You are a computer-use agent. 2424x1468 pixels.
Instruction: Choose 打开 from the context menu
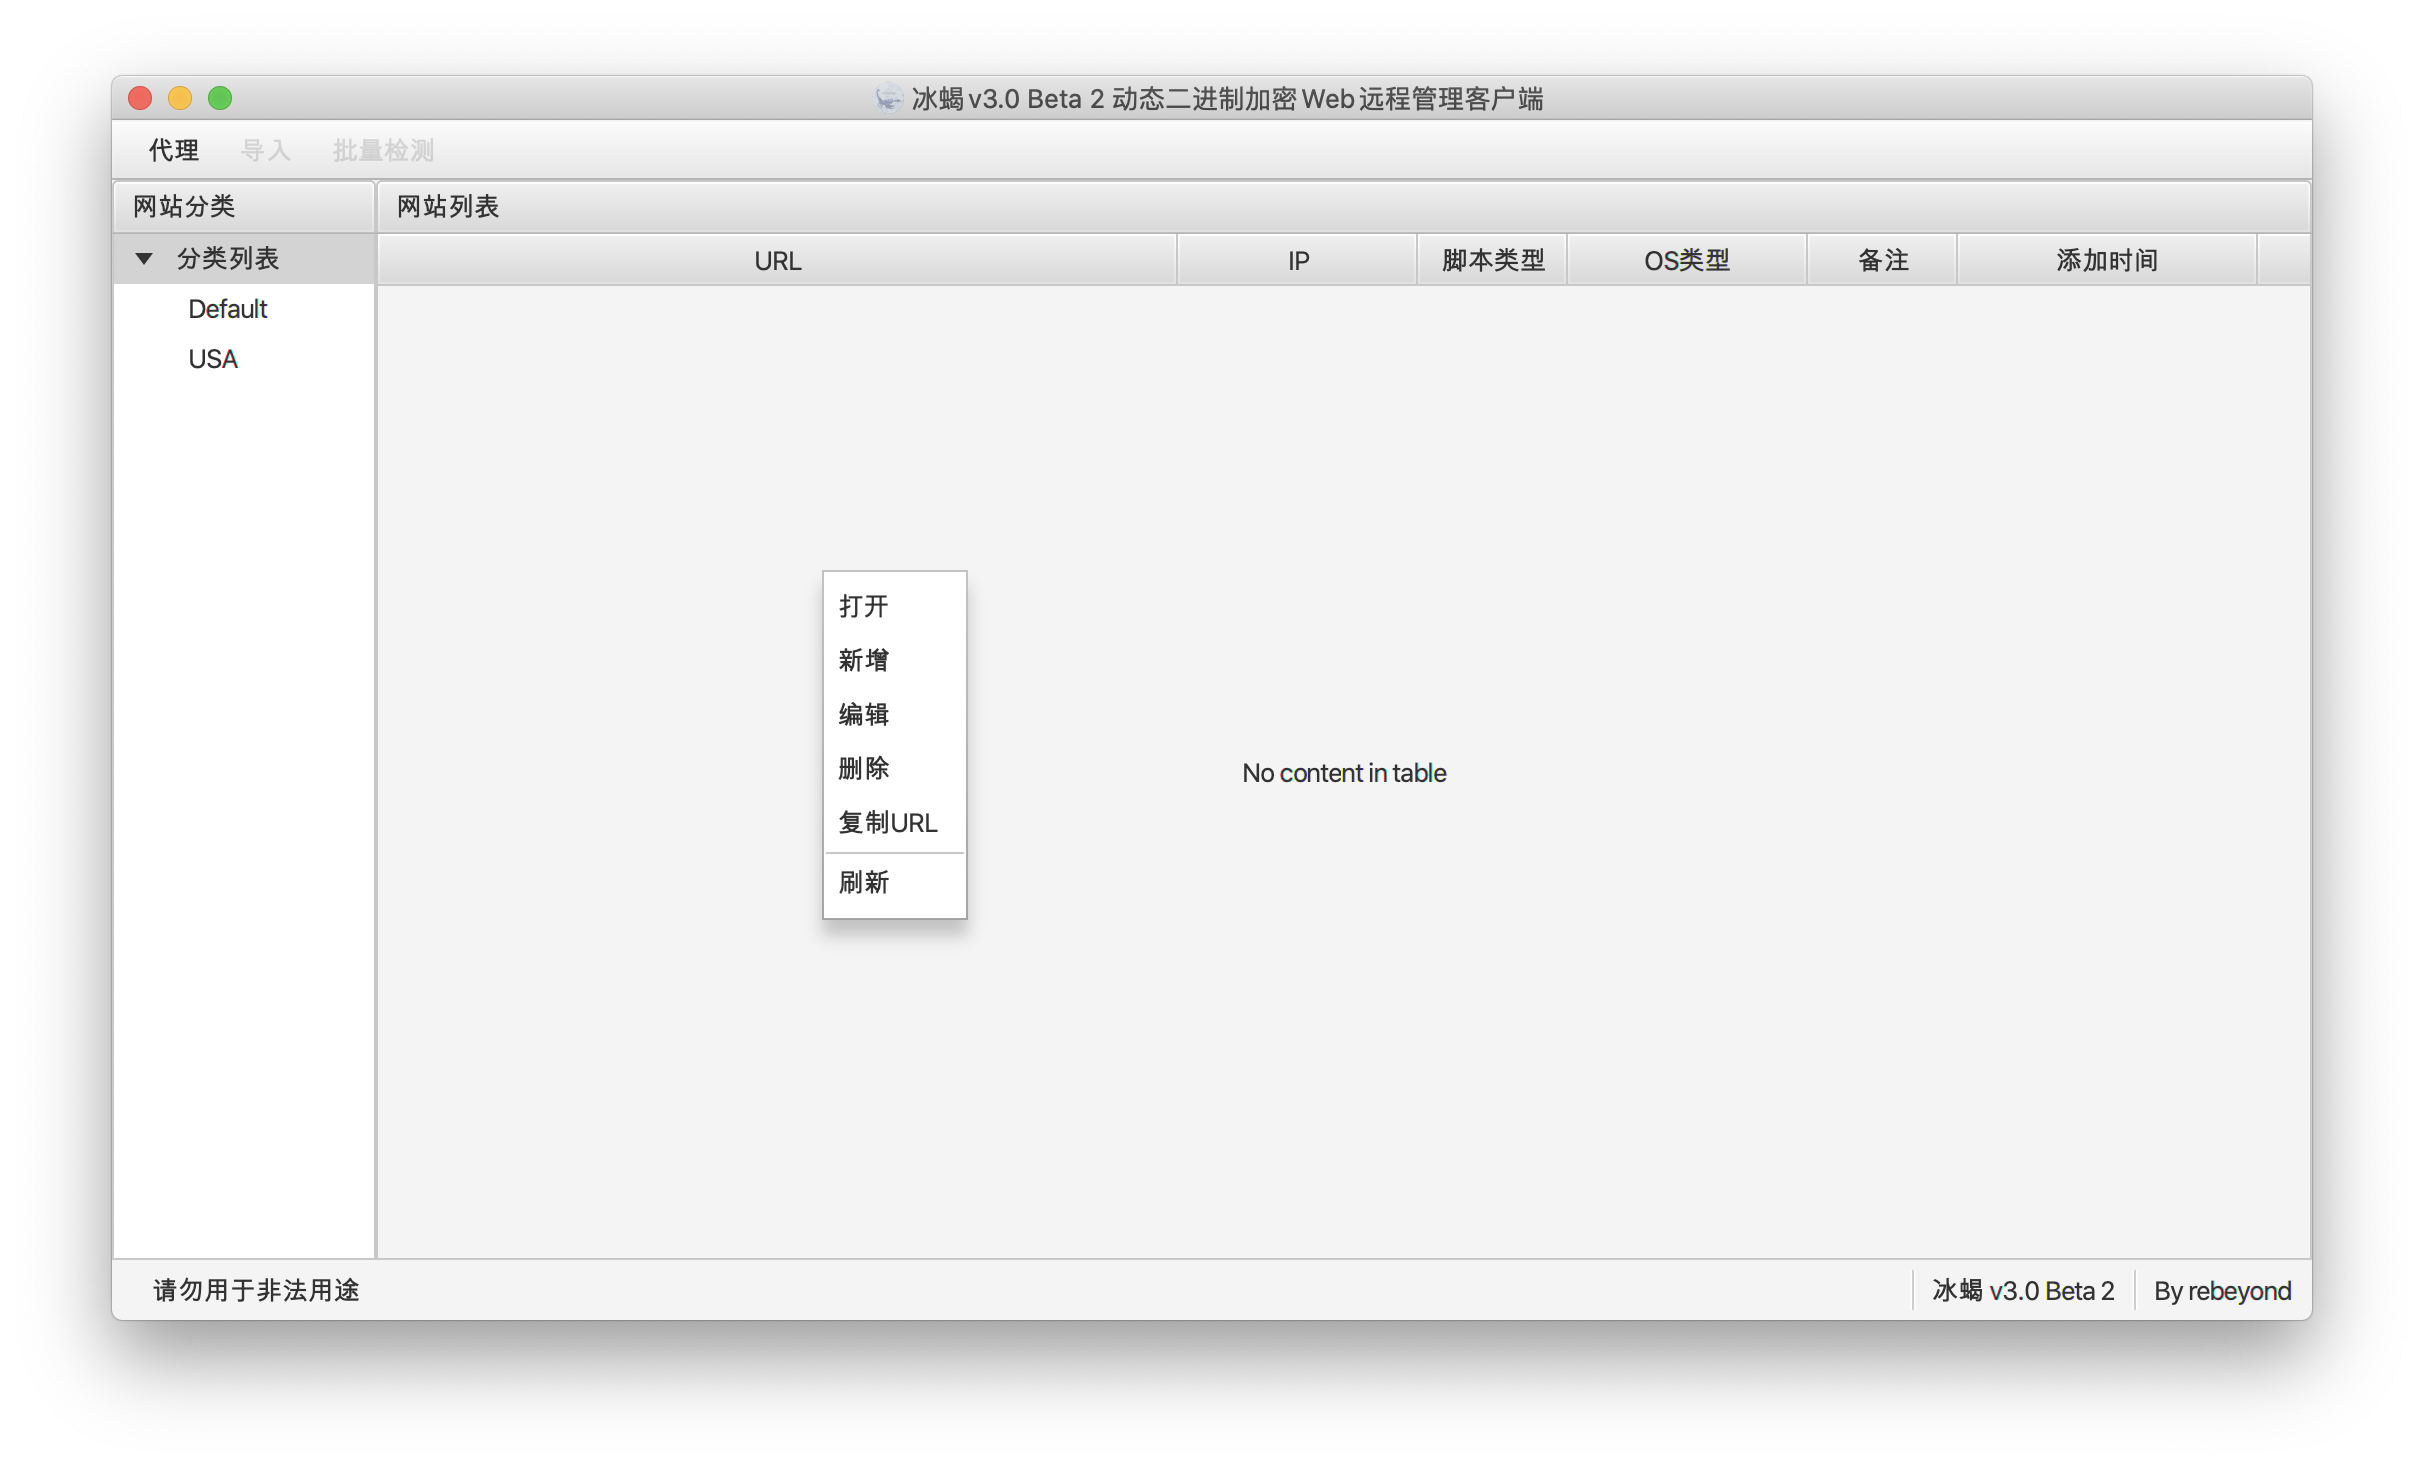894,606
